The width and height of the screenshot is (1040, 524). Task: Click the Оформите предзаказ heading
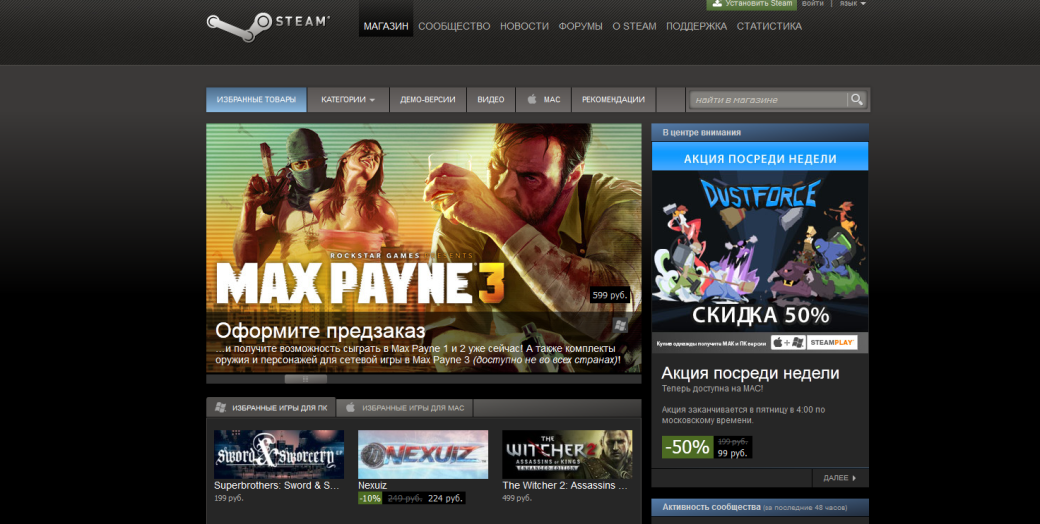[x=320, y=331]
